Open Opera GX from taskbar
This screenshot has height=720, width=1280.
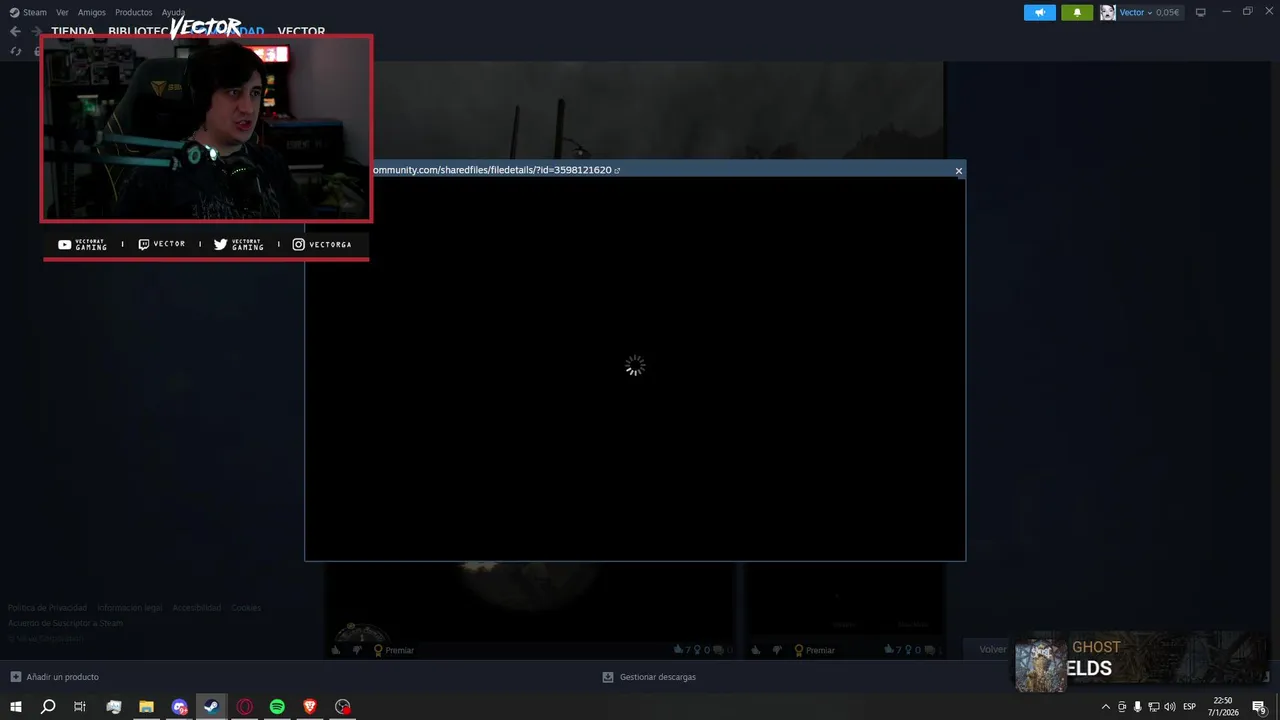pyautogui.click(x=245, y=707)
